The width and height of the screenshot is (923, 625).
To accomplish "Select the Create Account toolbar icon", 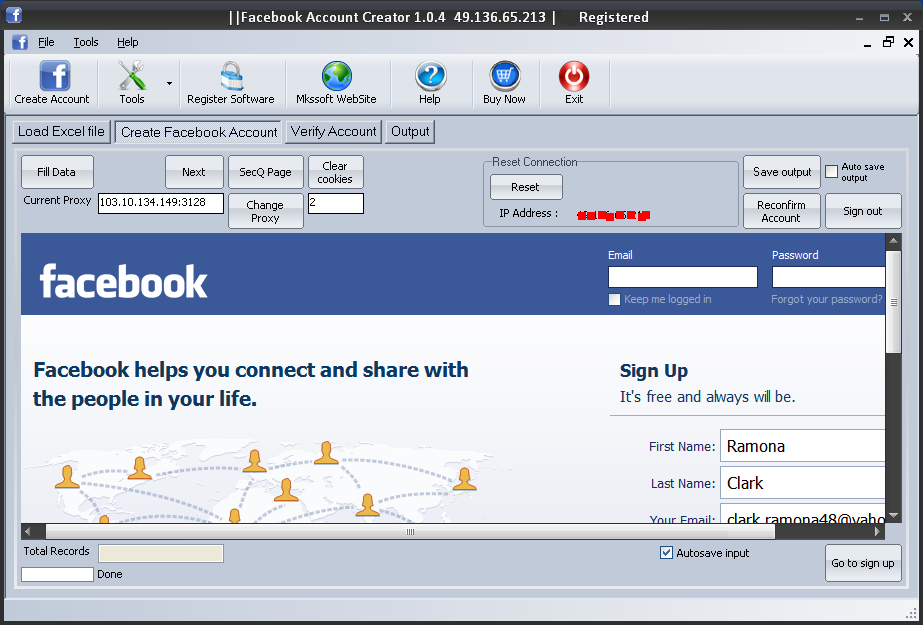I will [x=51, y=83].
